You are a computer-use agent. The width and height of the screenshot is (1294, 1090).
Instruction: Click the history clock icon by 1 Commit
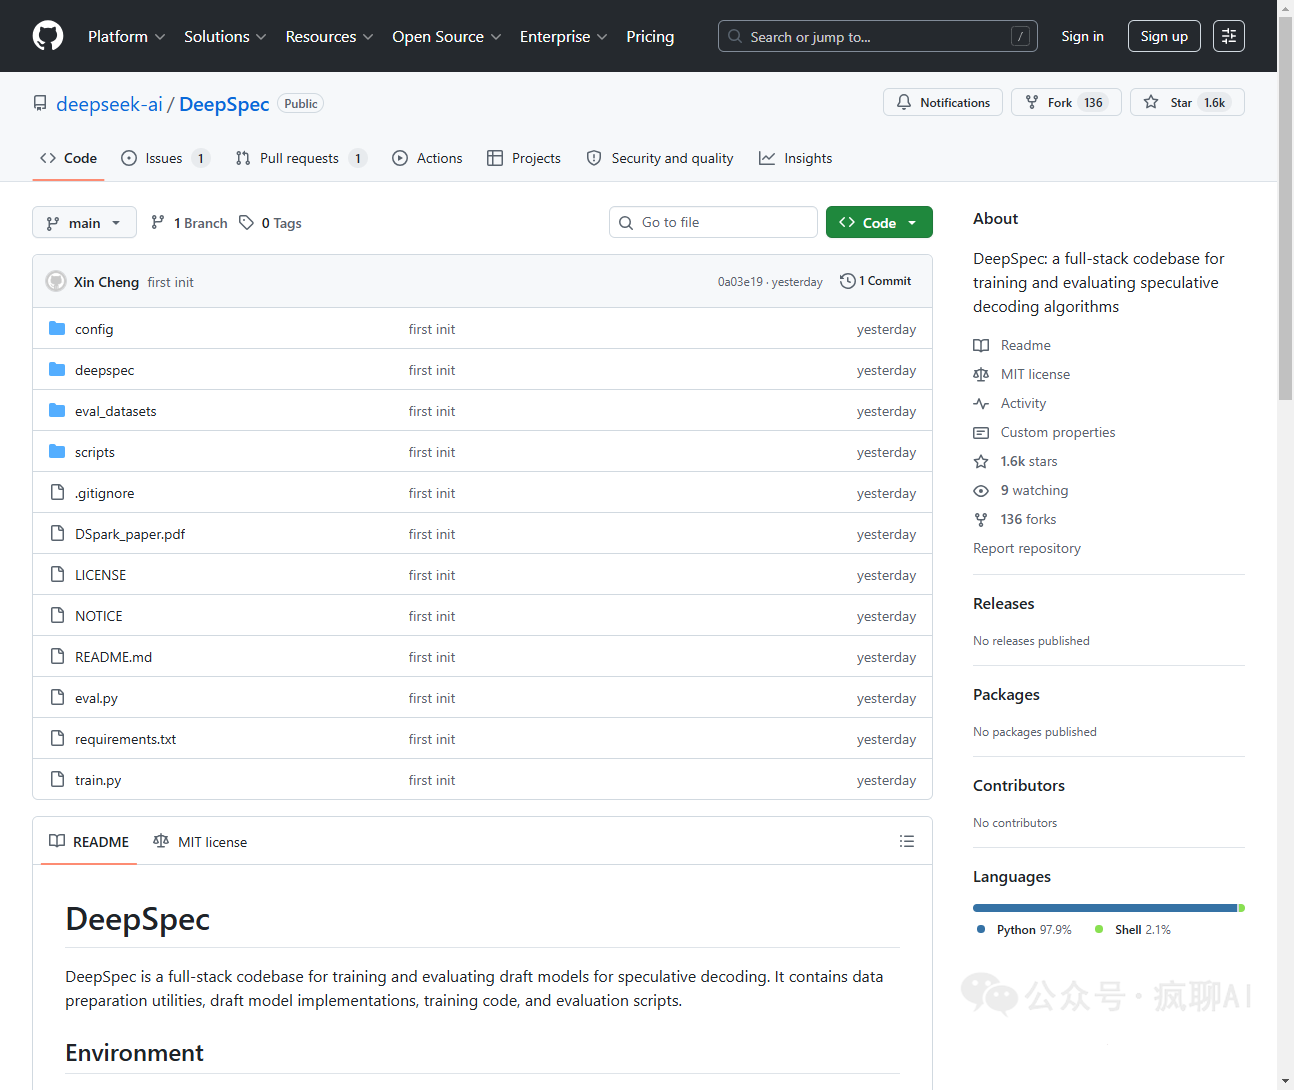(848, 281)
